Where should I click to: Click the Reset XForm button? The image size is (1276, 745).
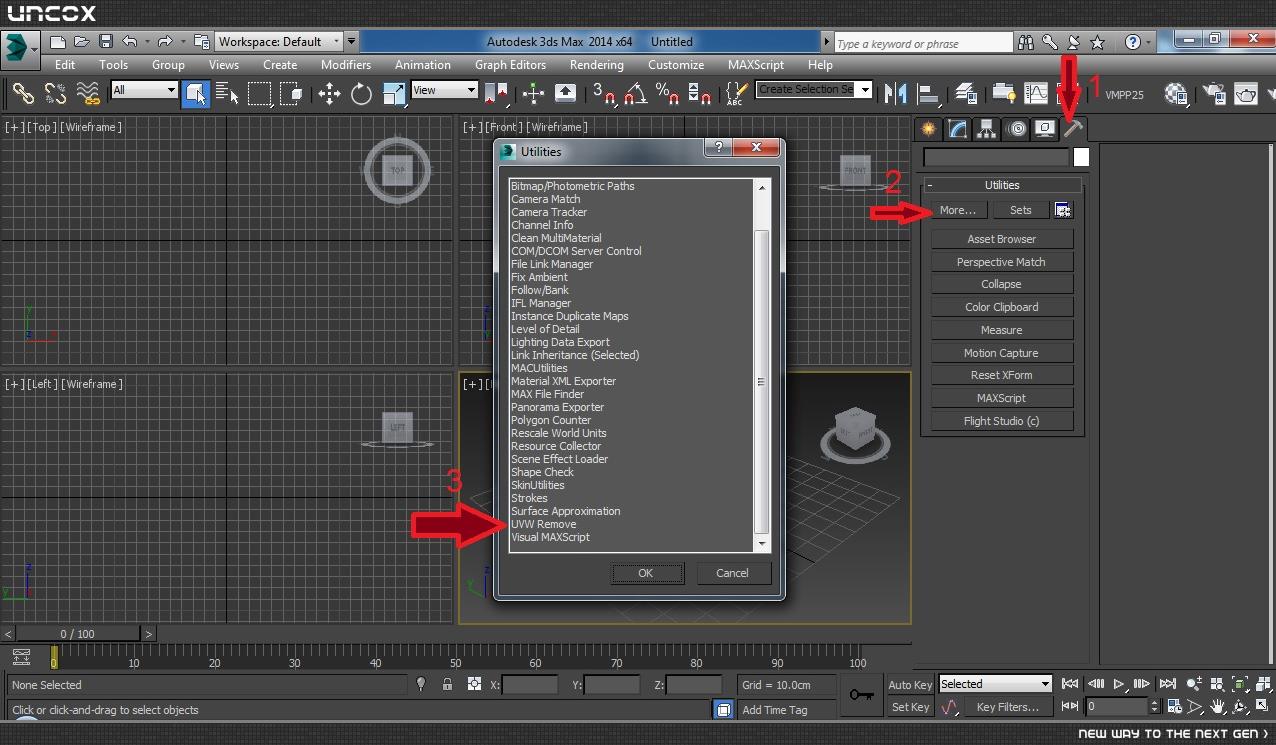pyautogui.click(x=1002, y=375)
